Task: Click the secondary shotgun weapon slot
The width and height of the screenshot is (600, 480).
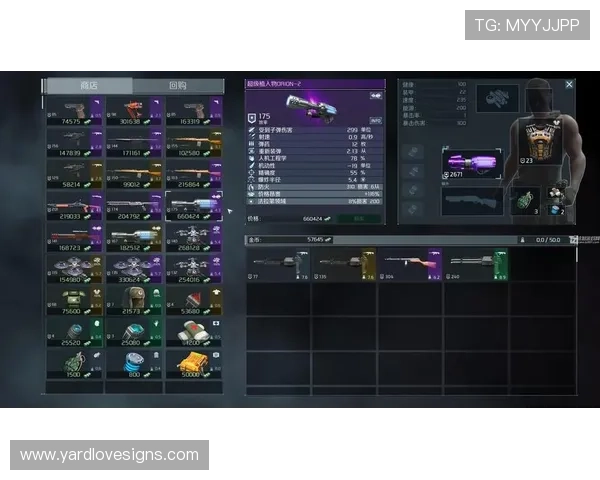Action: coord(471,201)
